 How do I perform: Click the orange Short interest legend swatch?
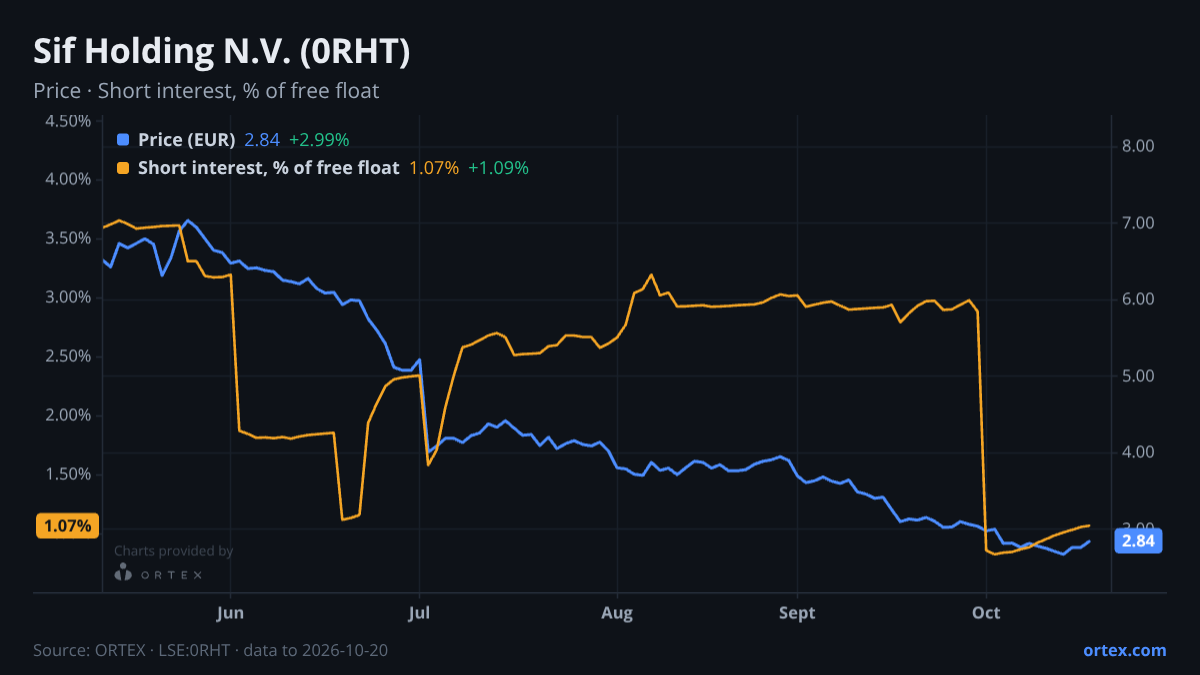click(x=123, y=168)
